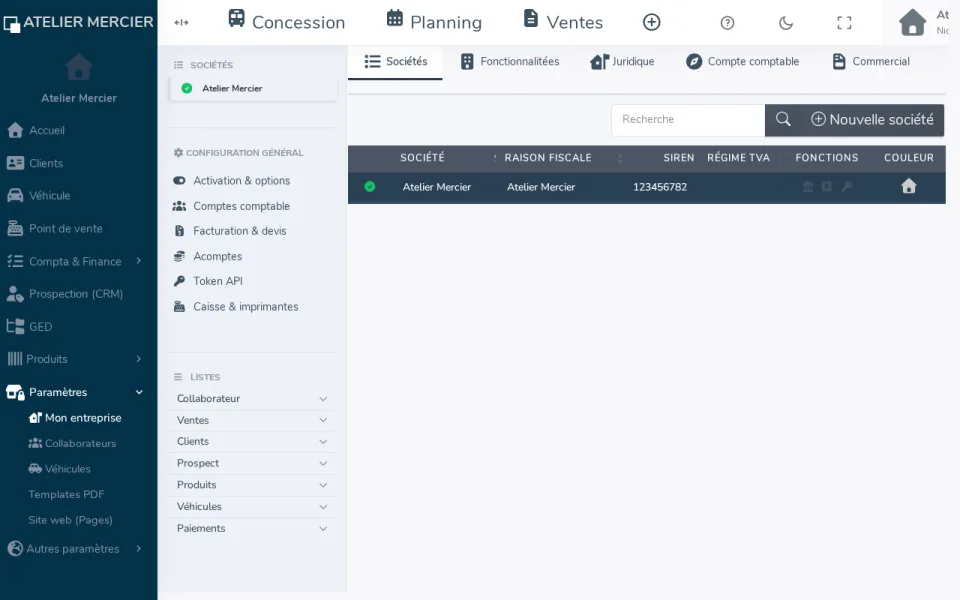Expand the Paiements list under Listes
This screenshot has width=960, height=600.
[252, 528]
